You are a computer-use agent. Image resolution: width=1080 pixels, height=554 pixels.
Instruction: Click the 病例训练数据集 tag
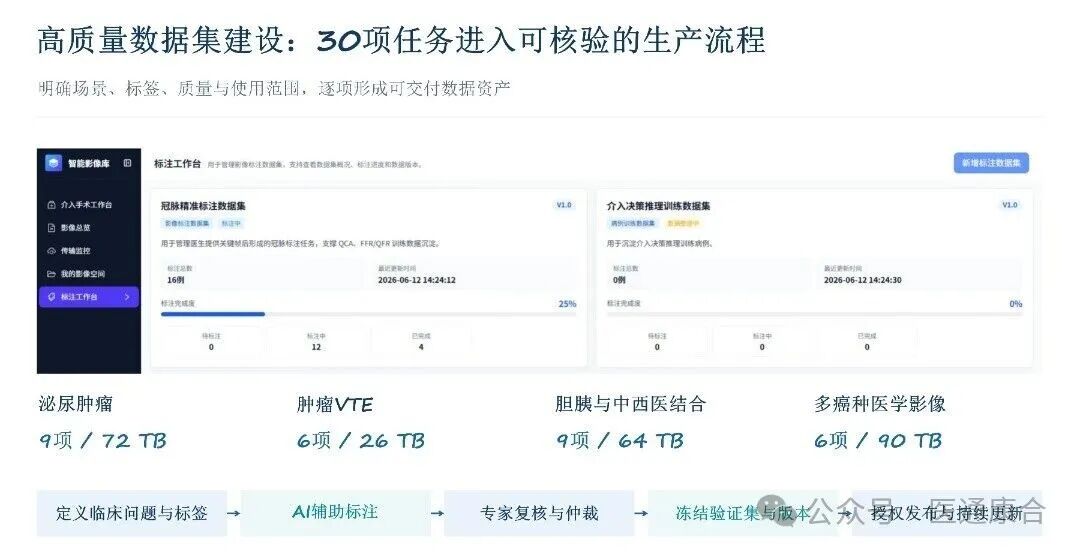(x=633, y=223)
